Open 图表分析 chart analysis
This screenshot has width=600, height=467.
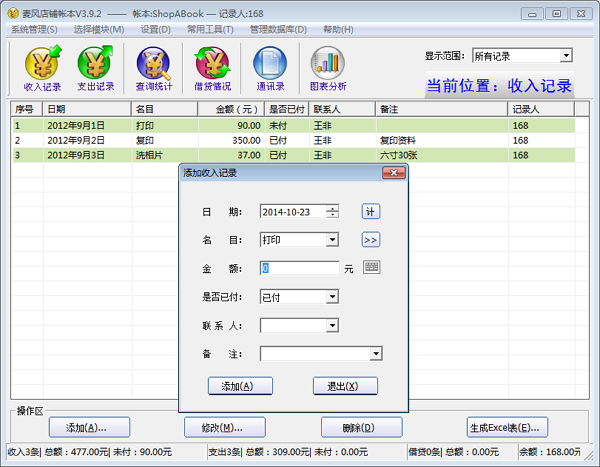328,69
